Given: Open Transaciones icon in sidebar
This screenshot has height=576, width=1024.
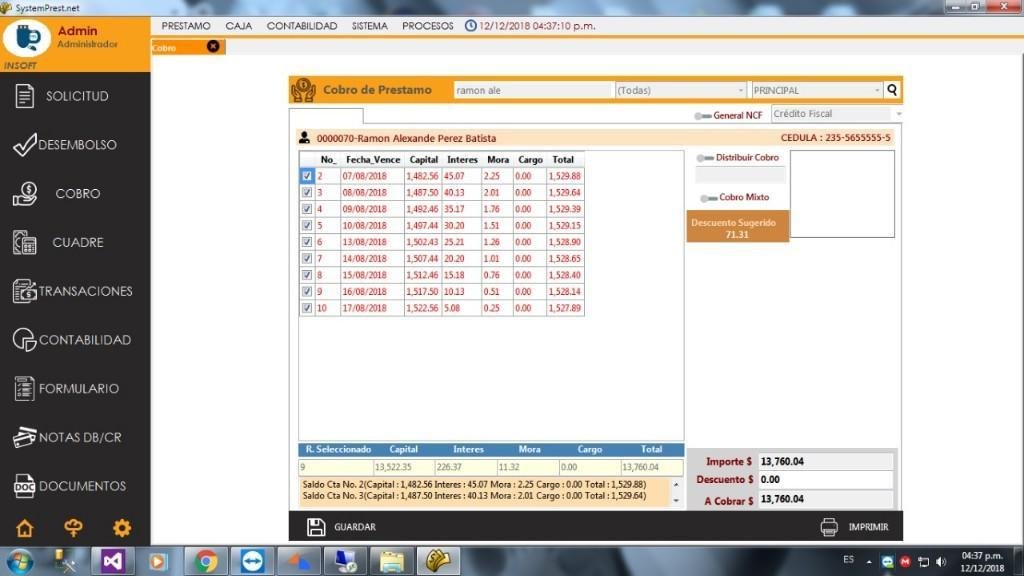Looking at the screenshot, I should 24,291.
